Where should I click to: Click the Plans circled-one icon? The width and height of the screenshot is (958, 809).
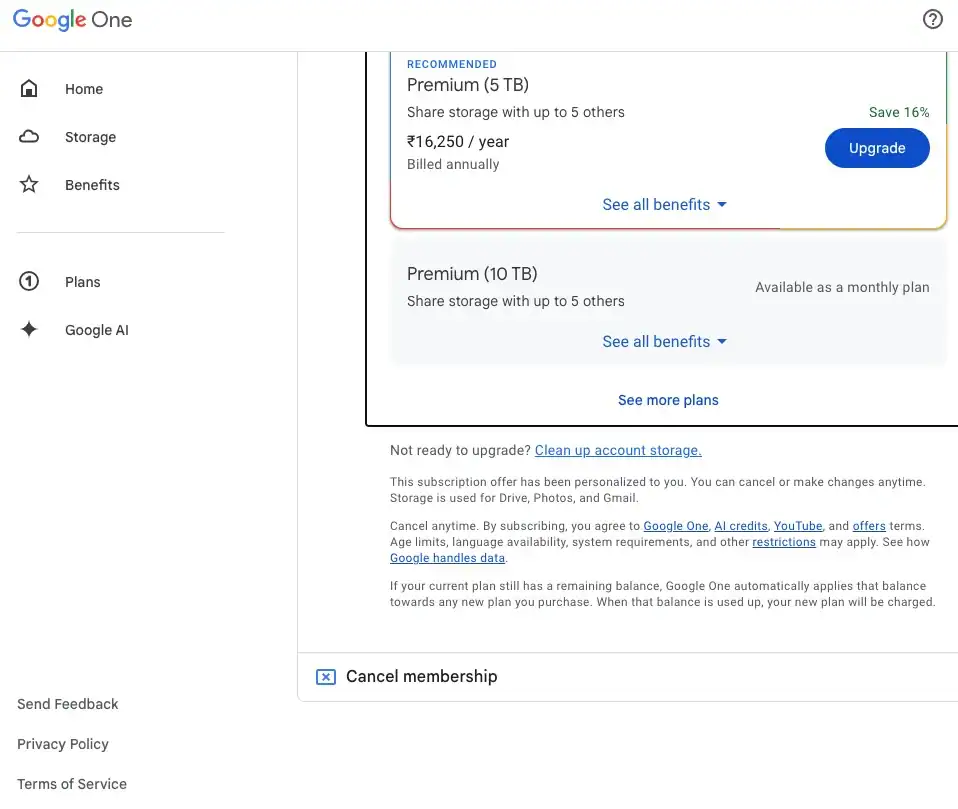[29, 282]
